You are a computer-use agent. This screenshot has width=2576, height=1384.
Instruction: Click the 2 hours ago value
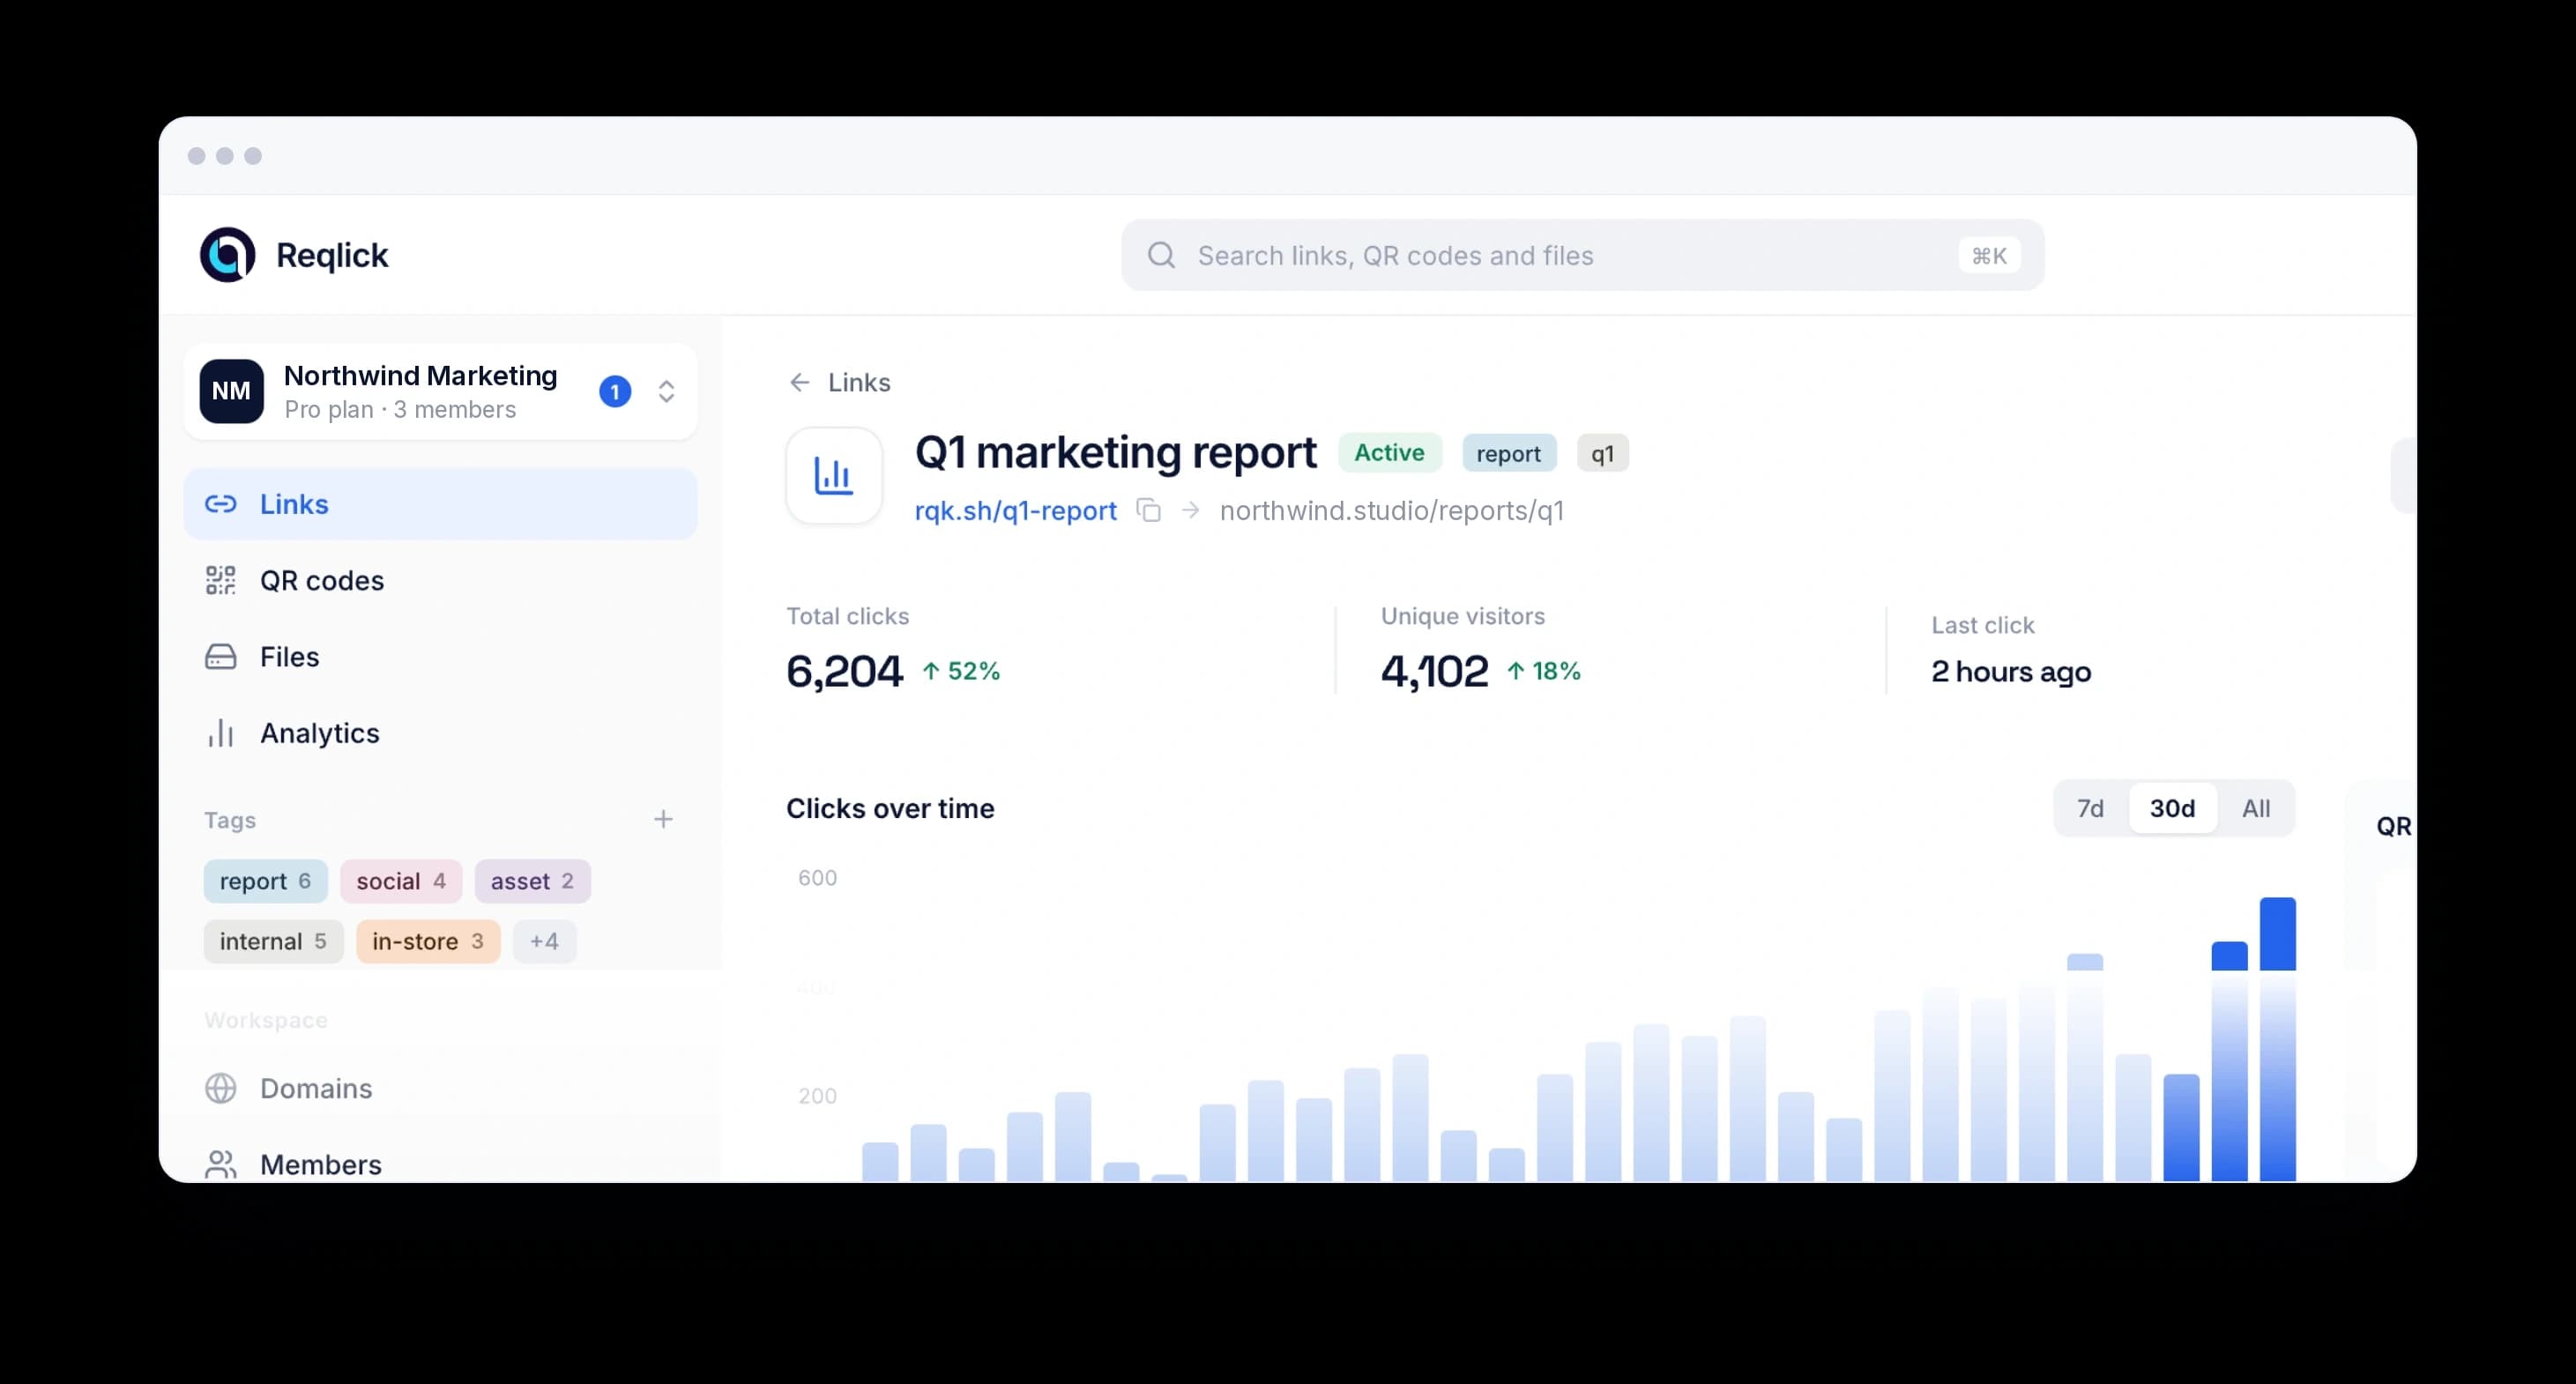point(2010,671)
